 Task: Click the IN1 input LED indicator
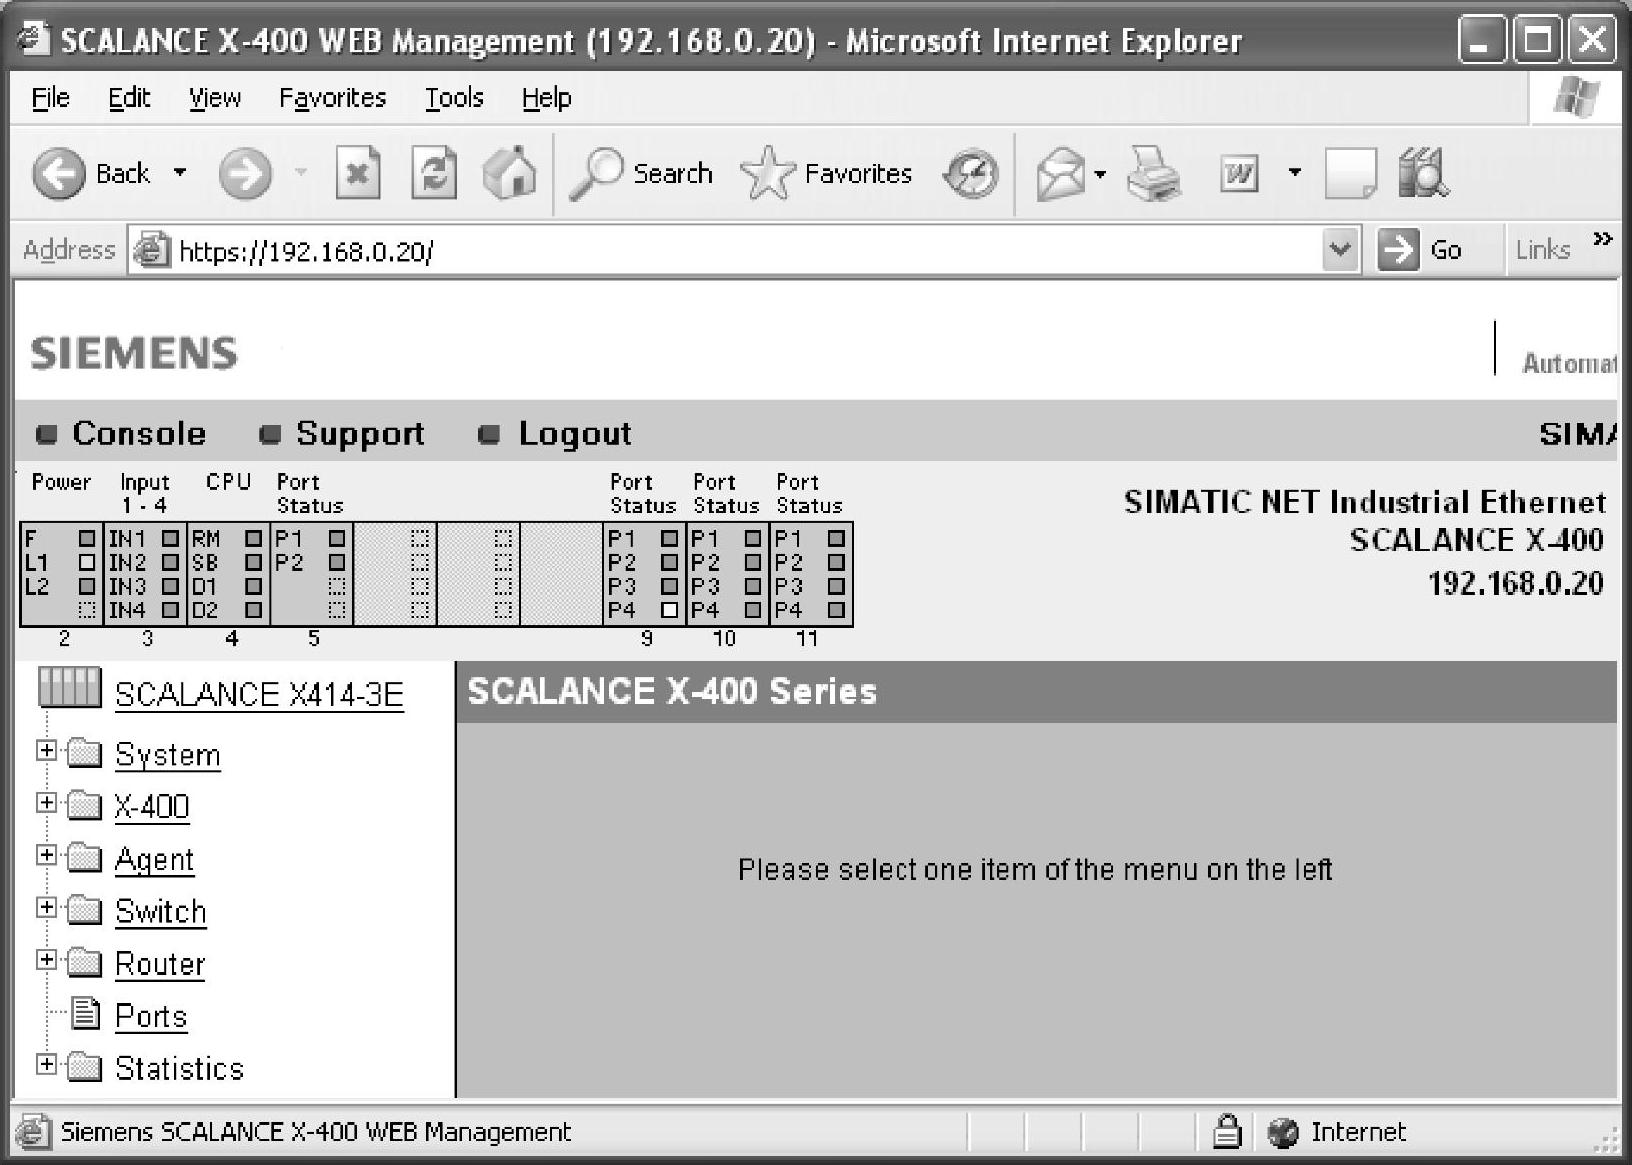click(x=170, y=538)
